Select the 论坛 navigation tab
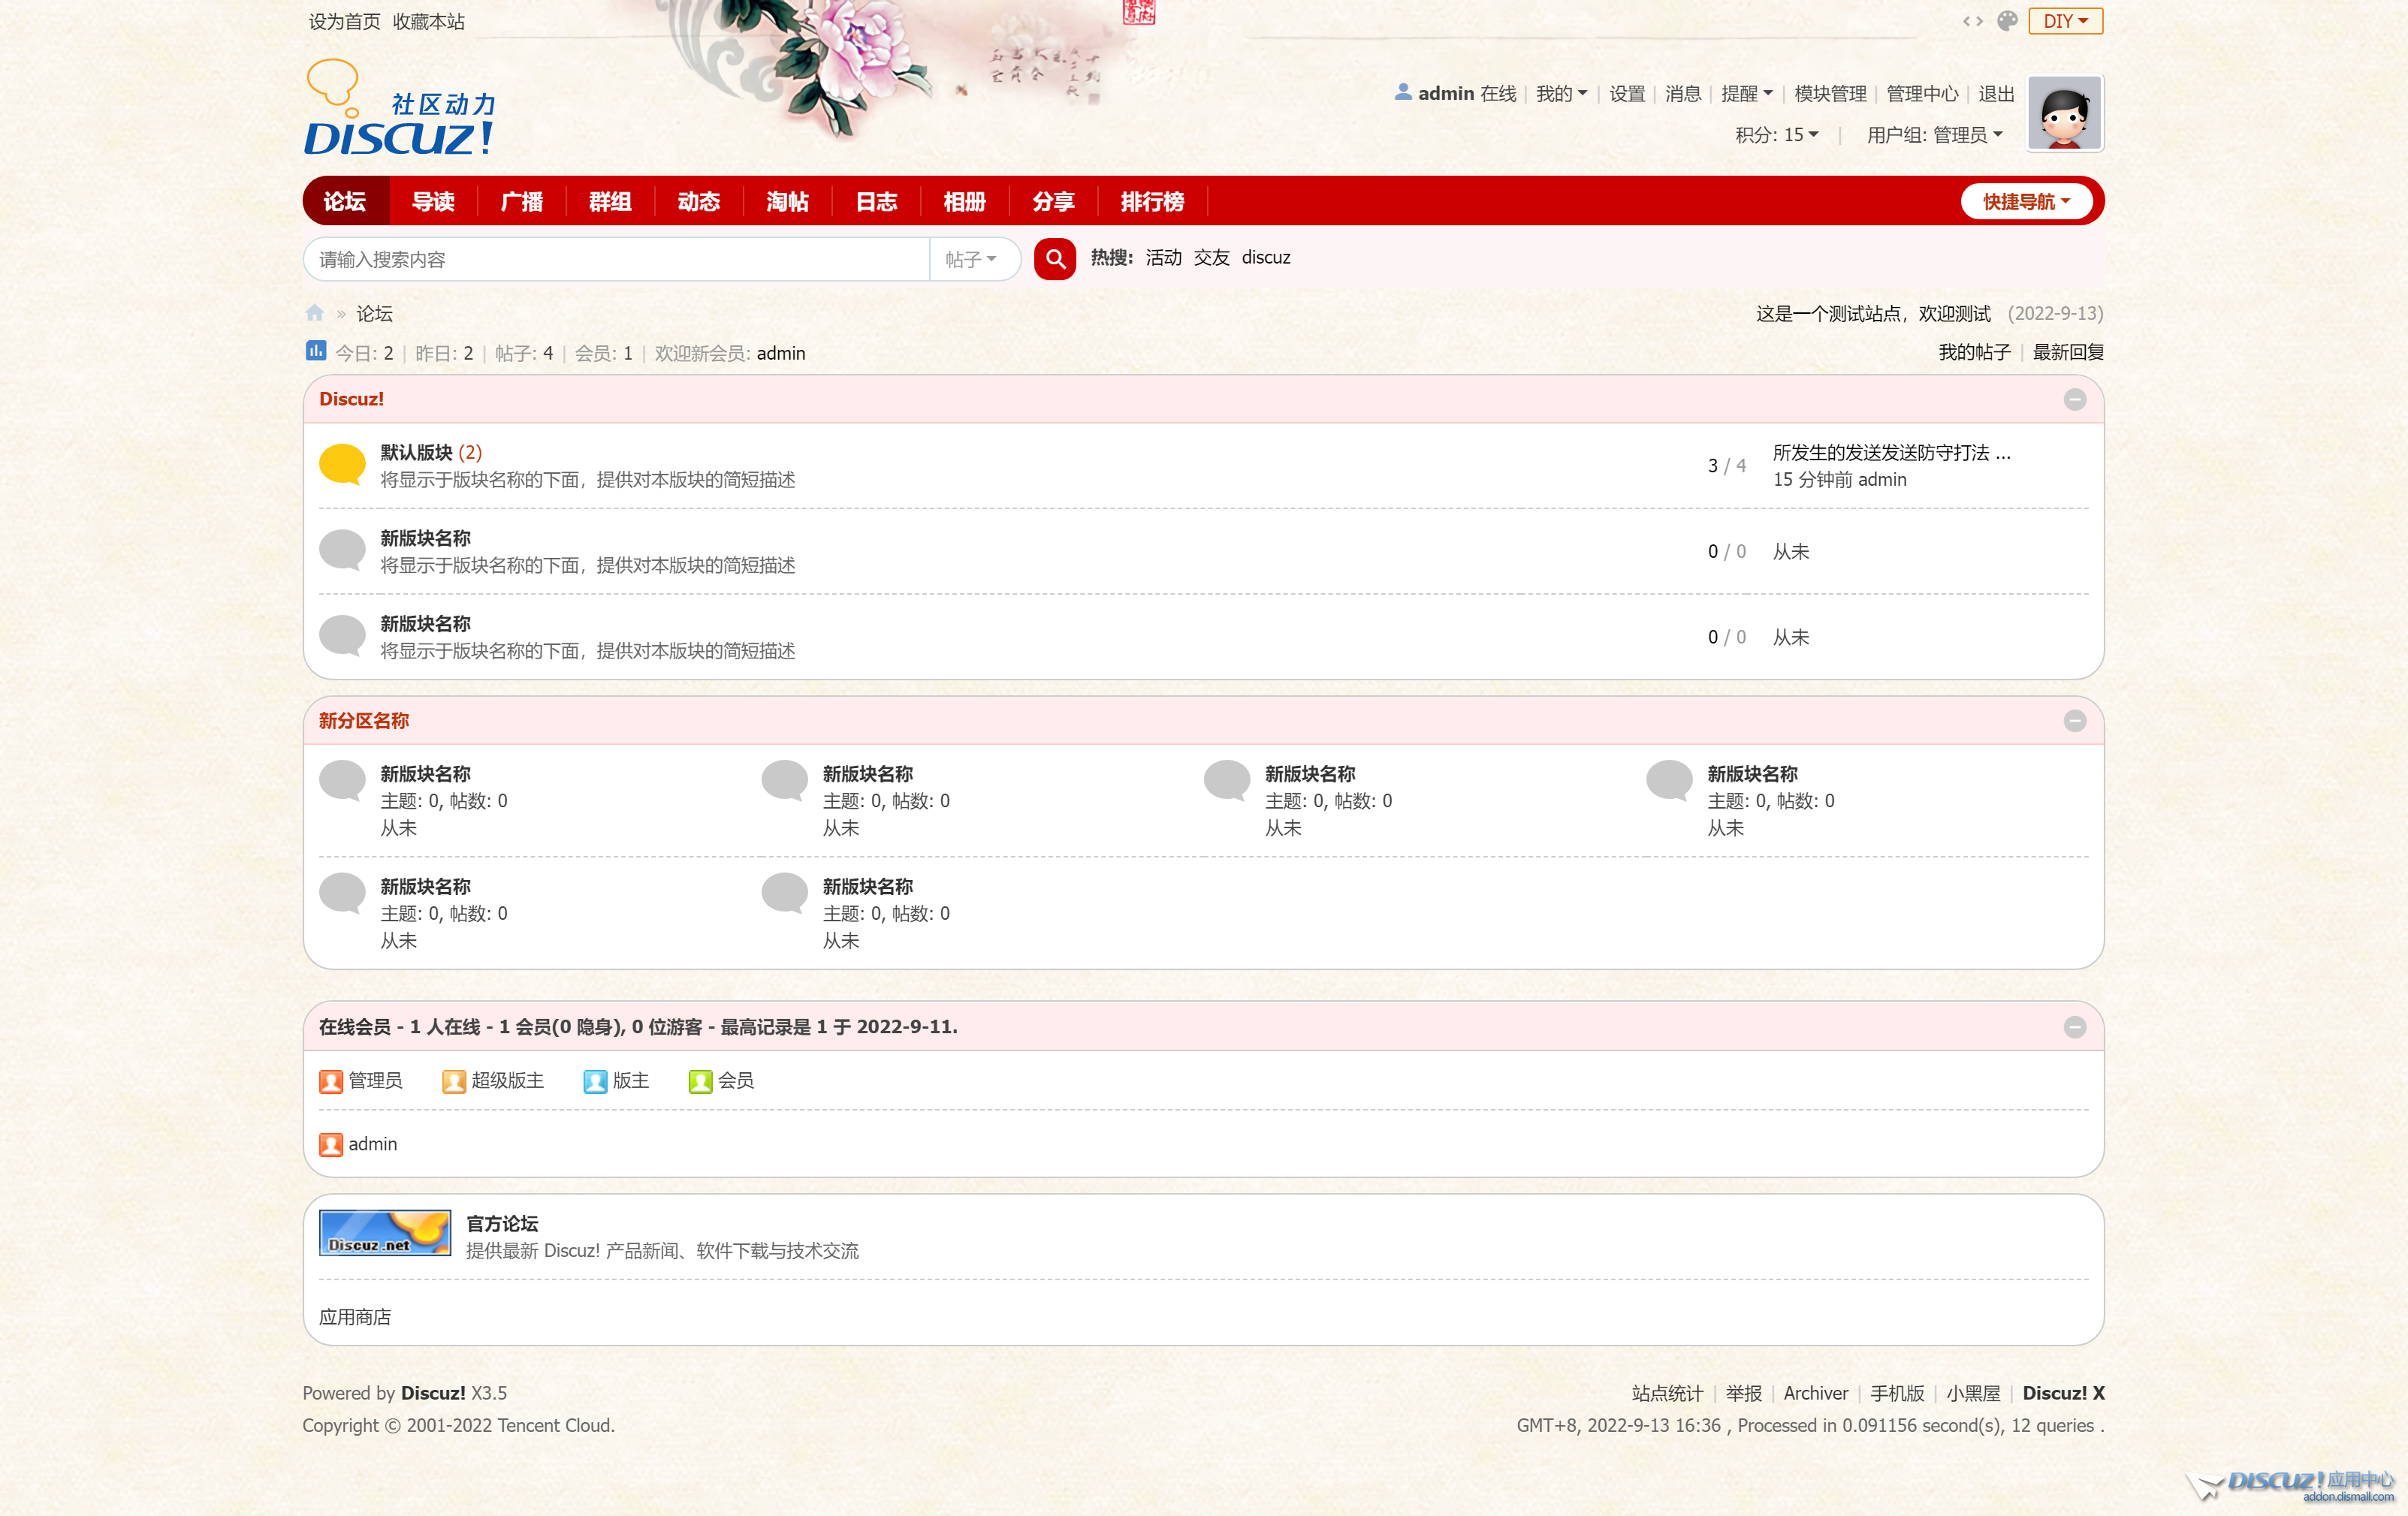This screenshot has width=2408, height=1516. tap(345, 201)
